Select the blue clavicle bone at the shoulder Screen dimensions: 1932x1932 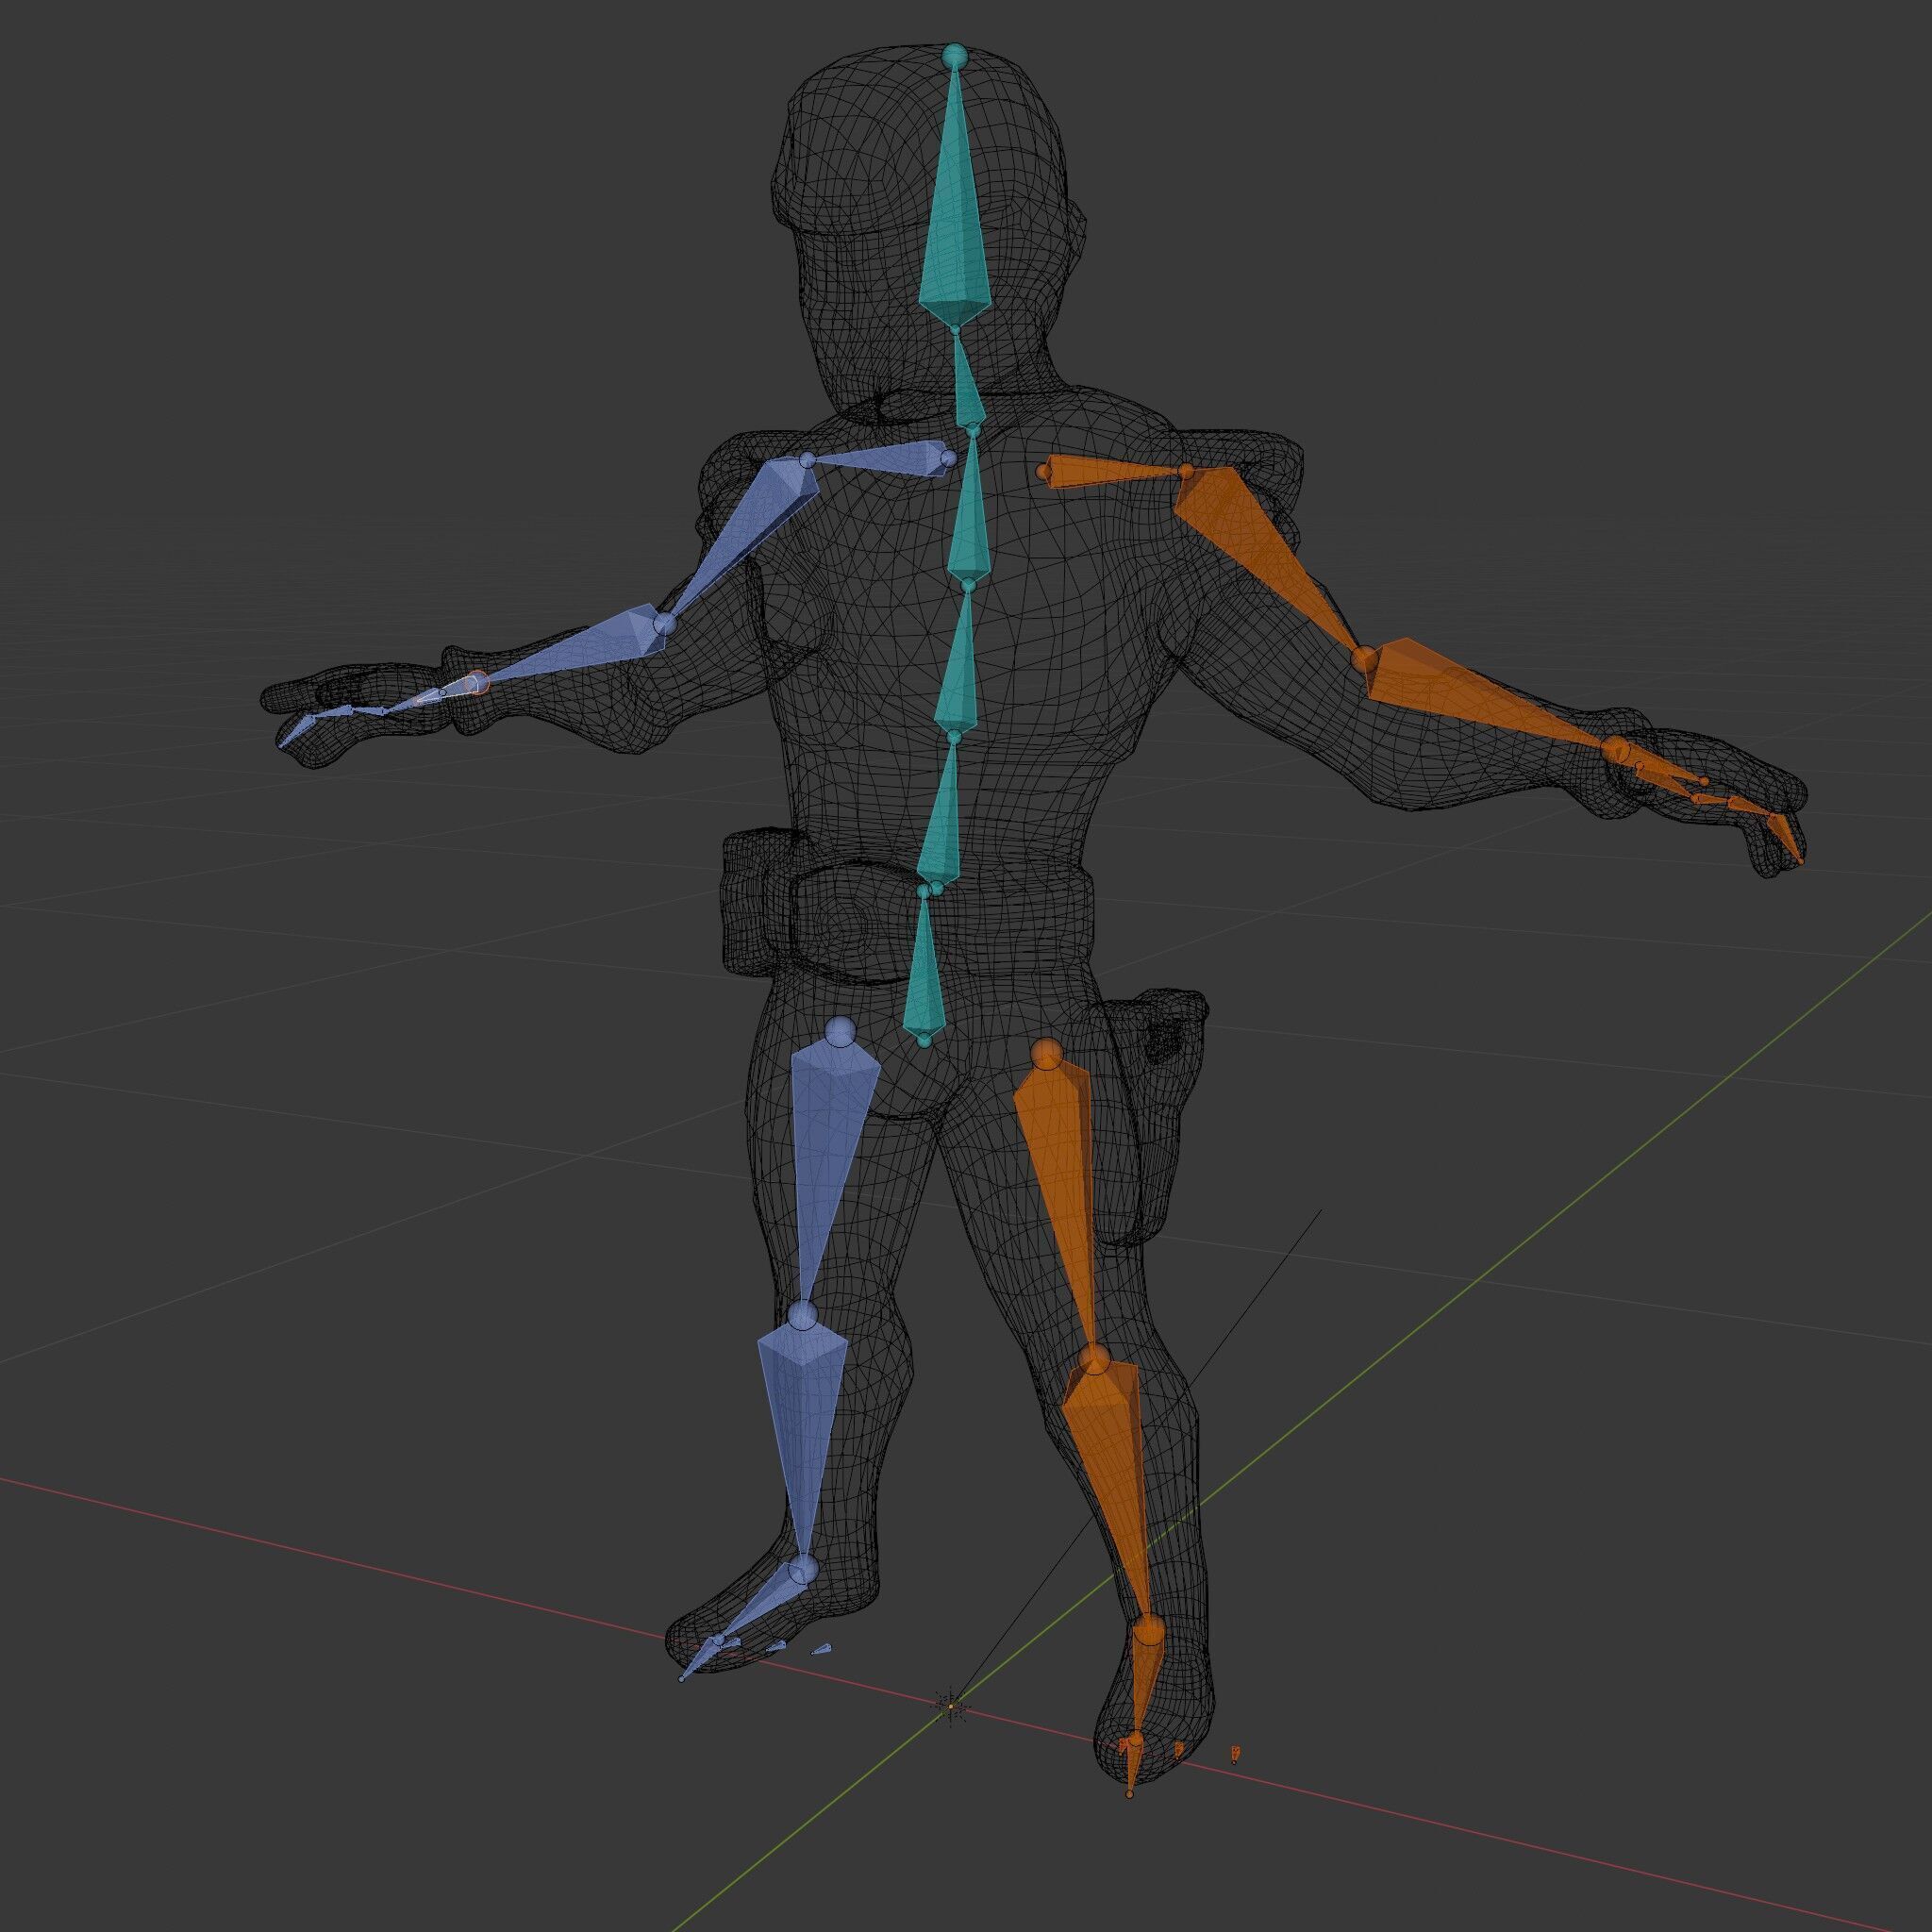pos(878,459)
